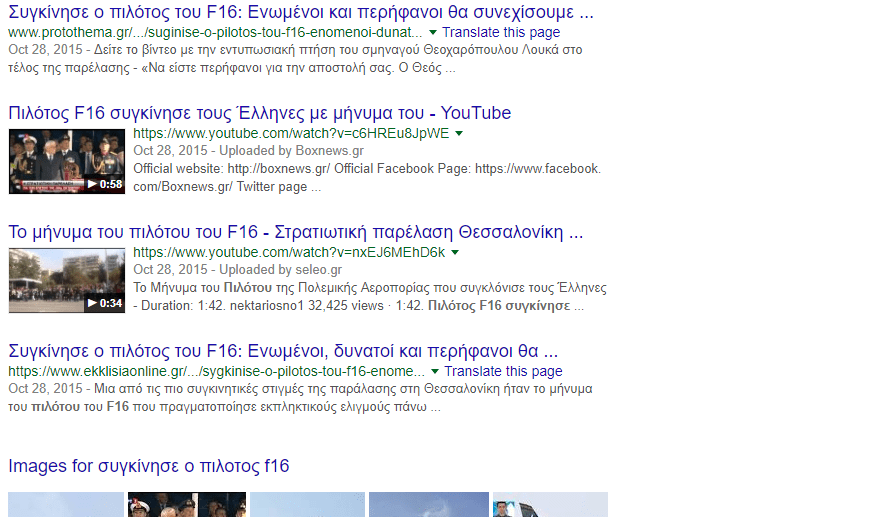Open the fourth image result with clouds

tap(429, 504)
